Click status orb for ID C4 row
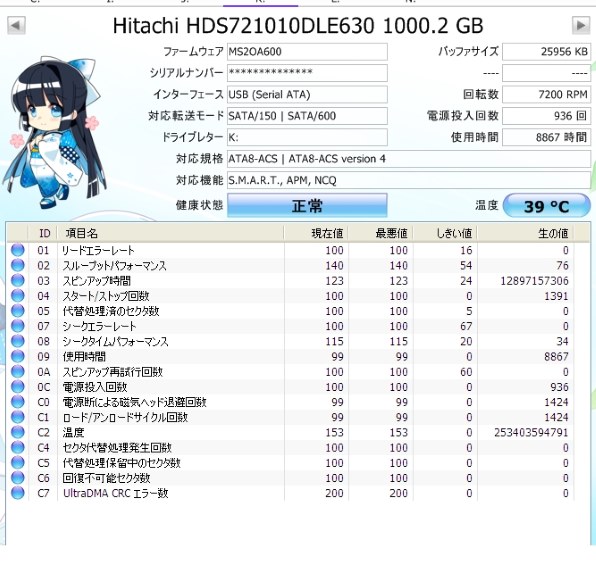596x583 pixels. pyautogui.click(x=17, y=447)
